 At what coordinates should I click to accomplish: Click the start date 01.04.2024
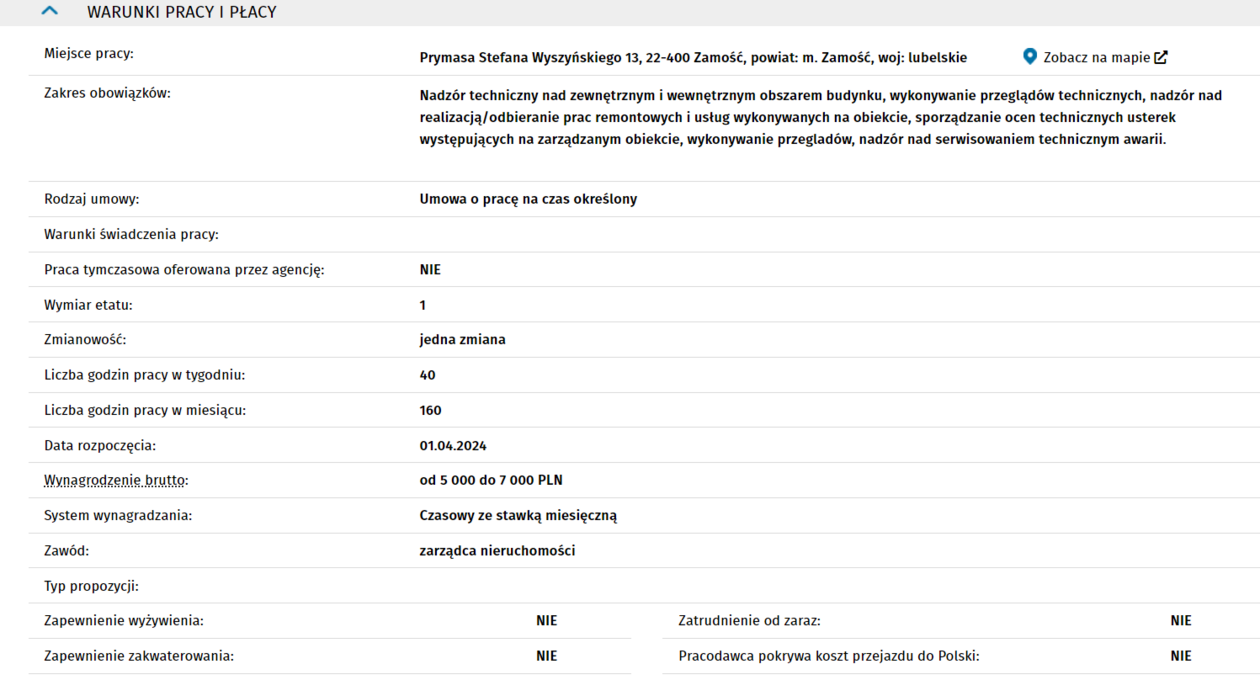453,445
